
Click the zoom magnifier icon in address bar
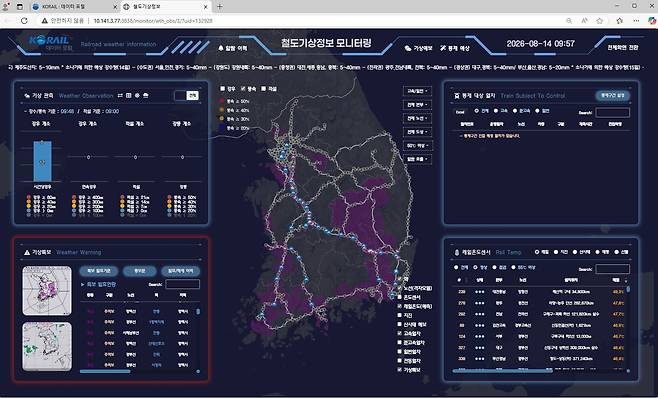pos(569,21)
